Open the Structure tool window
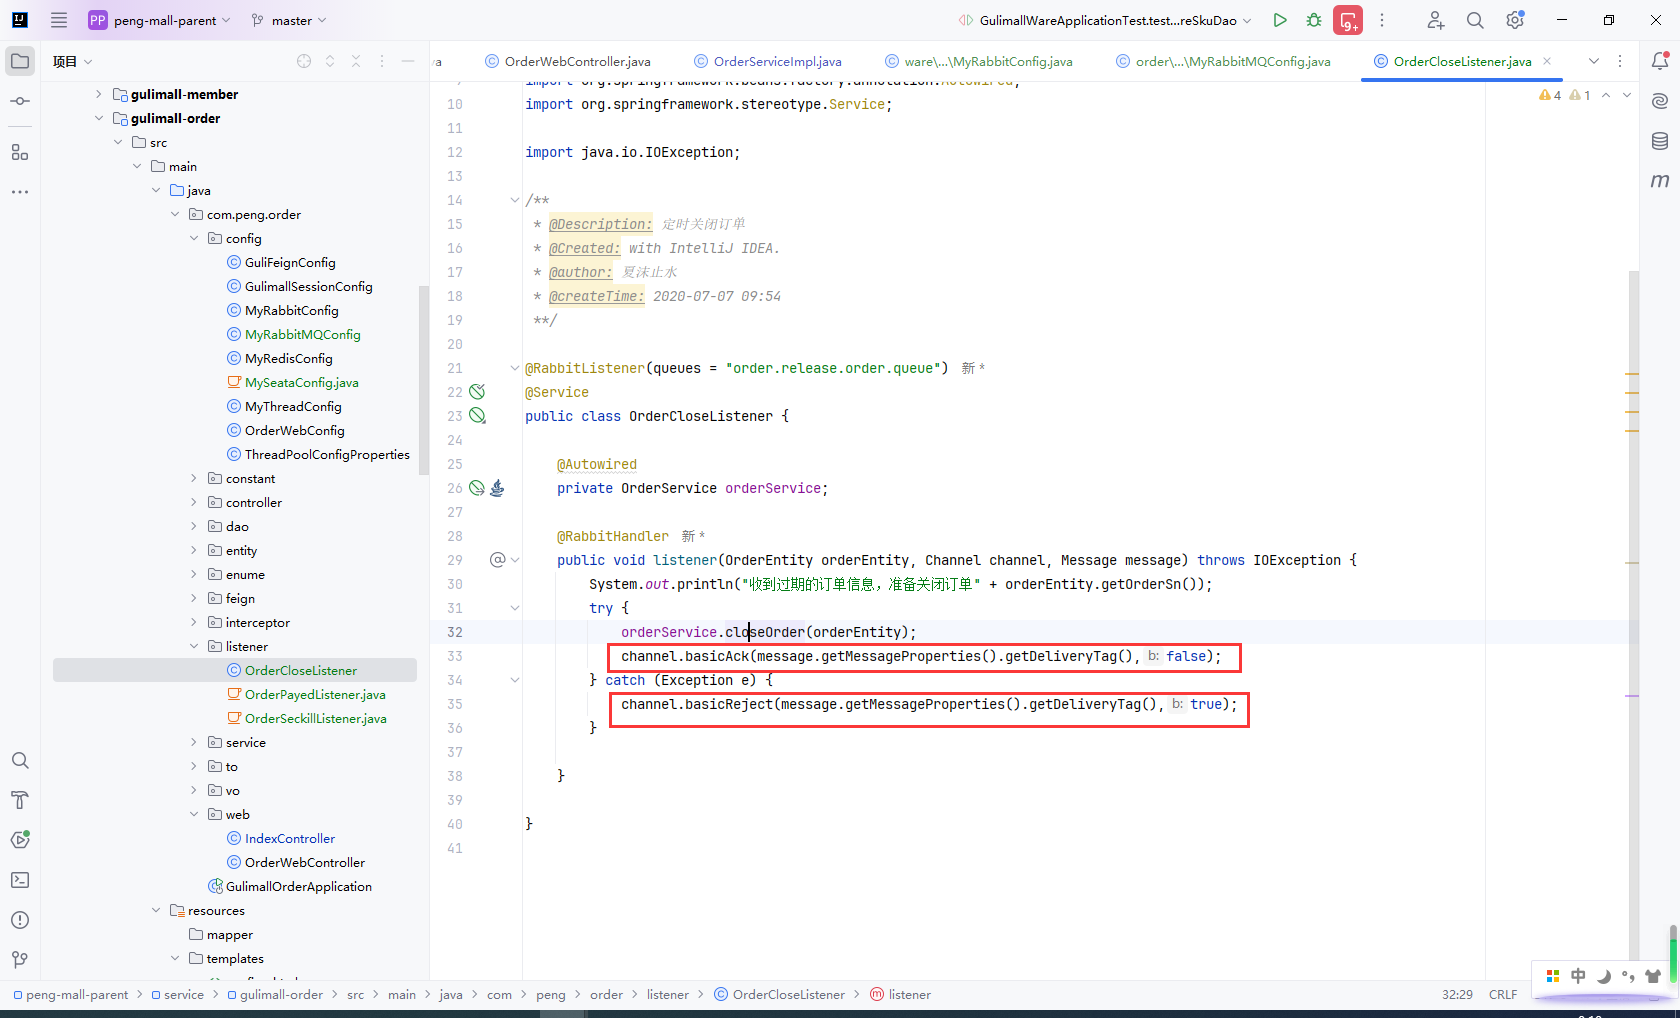1680x1018 pixels. 20,152
